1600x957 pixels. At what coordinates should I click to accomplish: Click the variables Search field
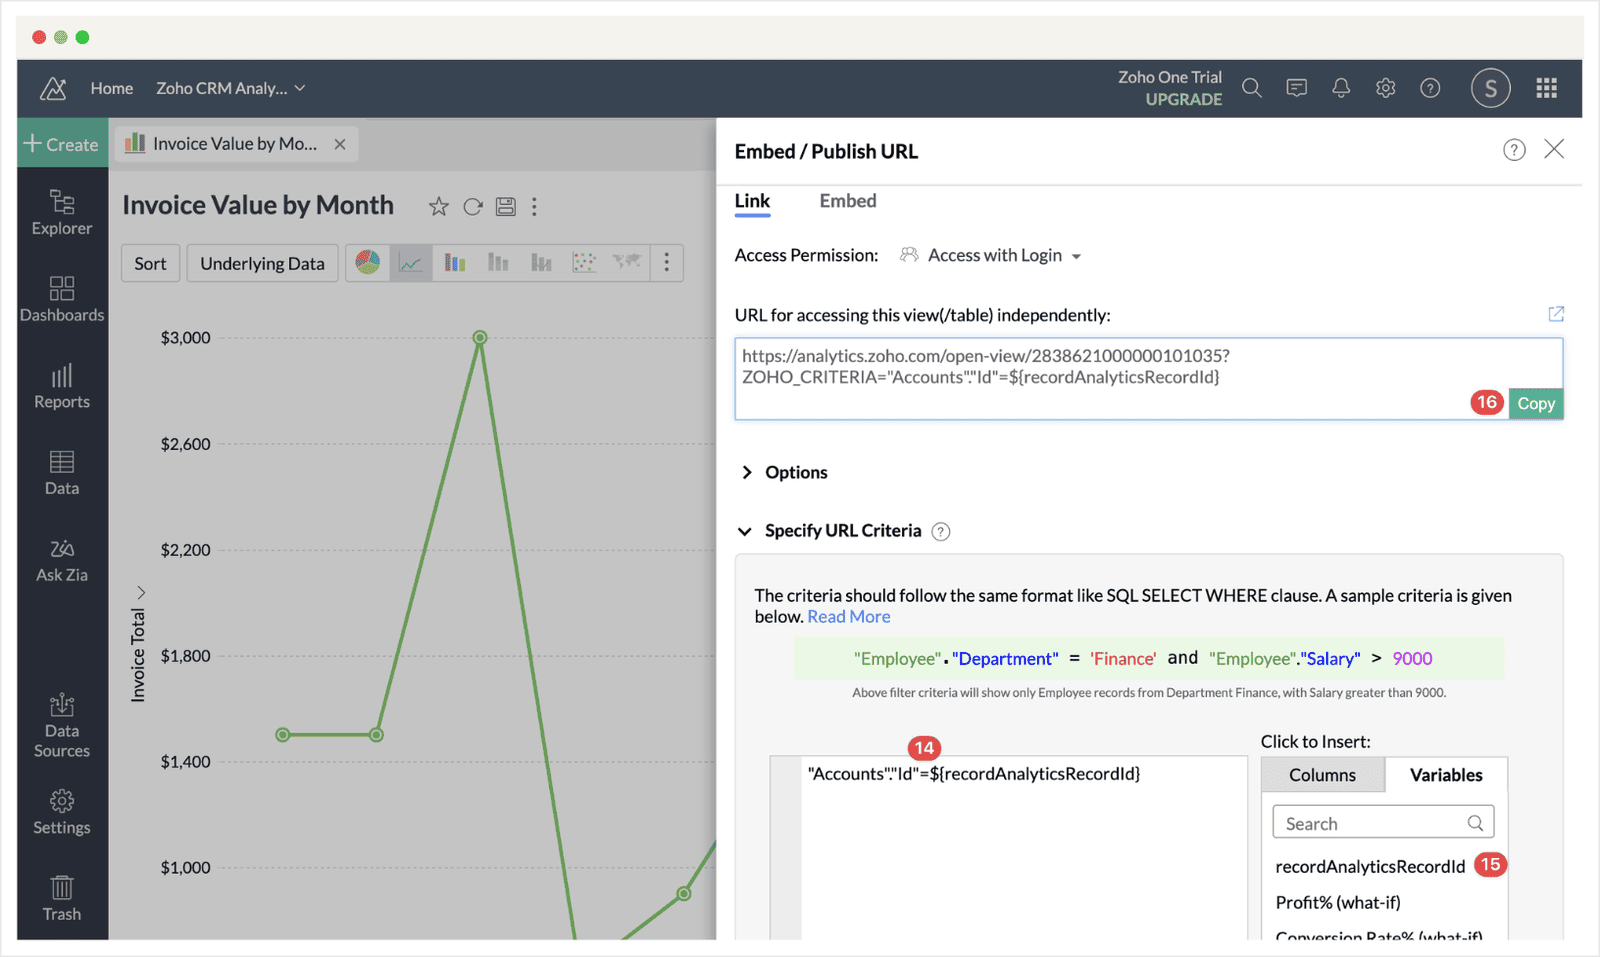(x=1383, y=823)
